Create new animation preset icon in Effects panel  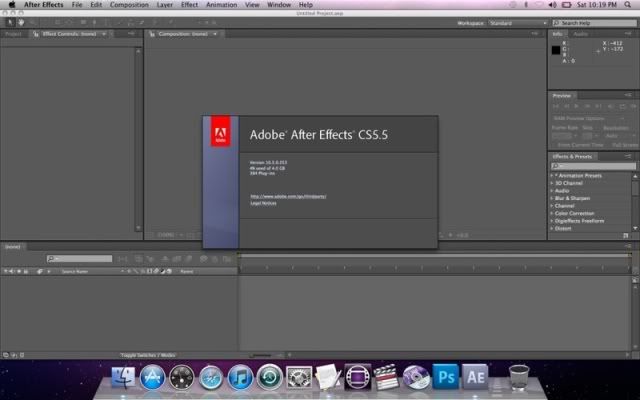pyautogui.click(x=626, y=236)
